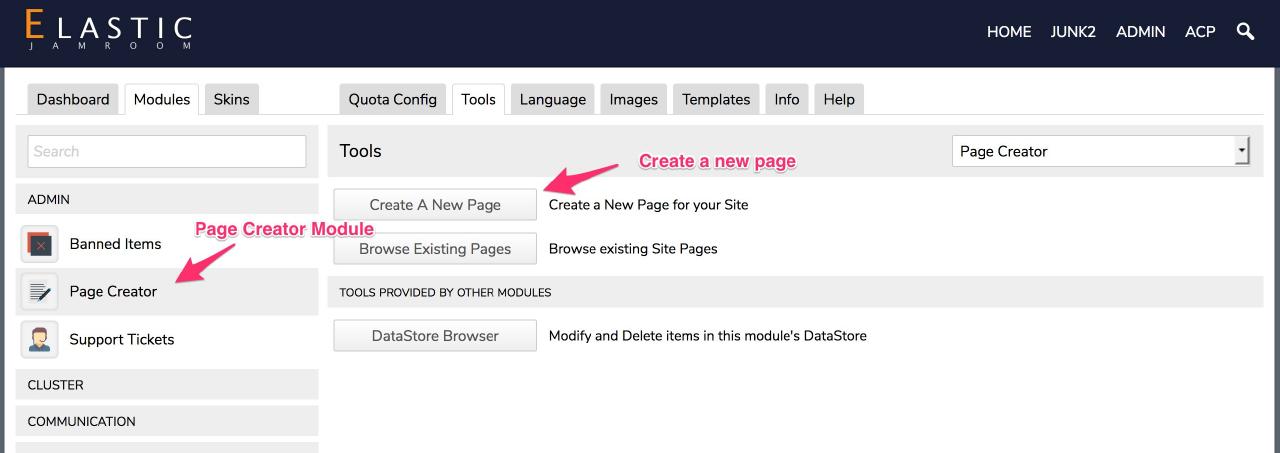Click the Banned Items module icon
This screenshot has height=453, width=1280.
click(x=40, y=244)
